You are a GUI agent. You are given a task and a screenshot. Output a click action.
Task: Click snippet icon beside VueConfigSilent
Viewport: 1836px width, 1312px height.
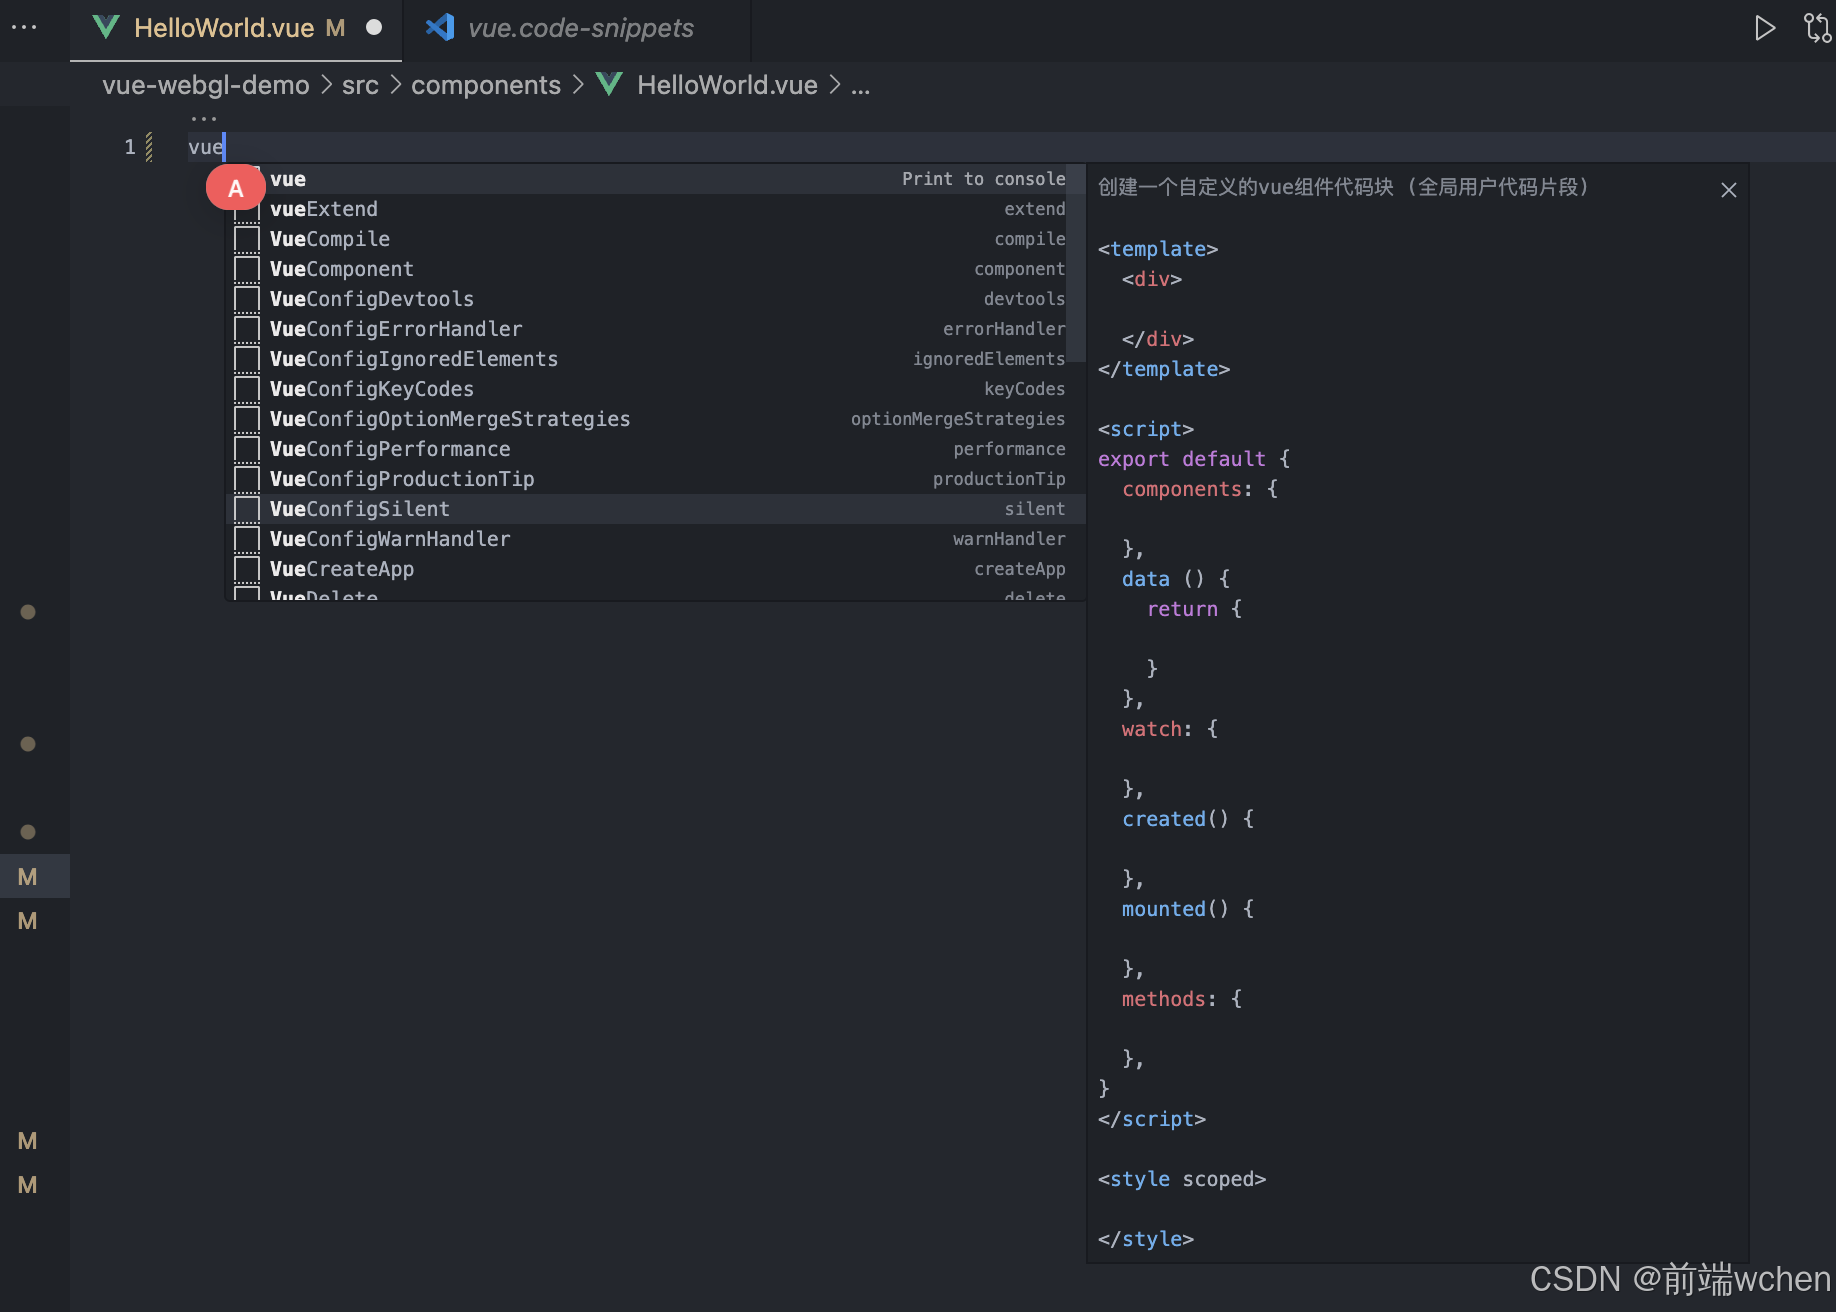coord(247,509)
